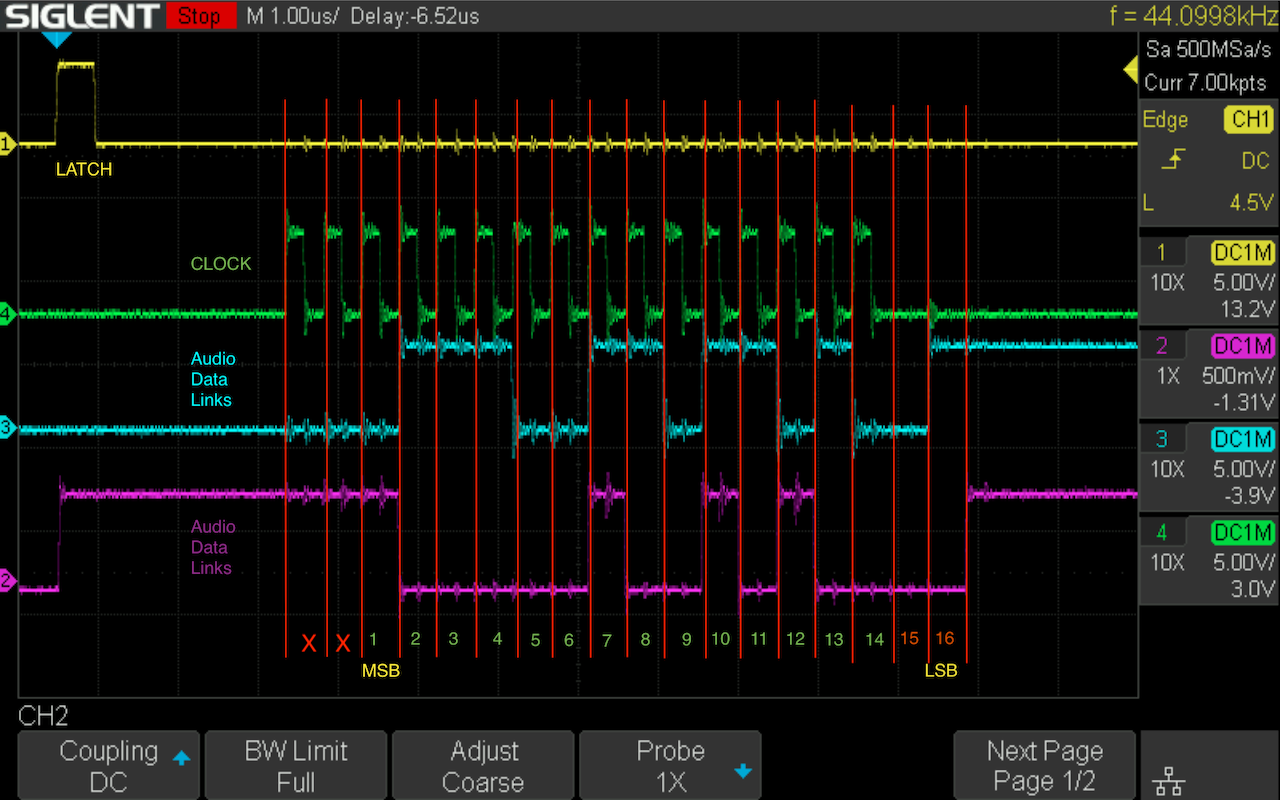Image resolution: width=1280 pixels, height=800 pixels.
Task: Go to Next Page of CH2 menu
Action: point(1044,766)
